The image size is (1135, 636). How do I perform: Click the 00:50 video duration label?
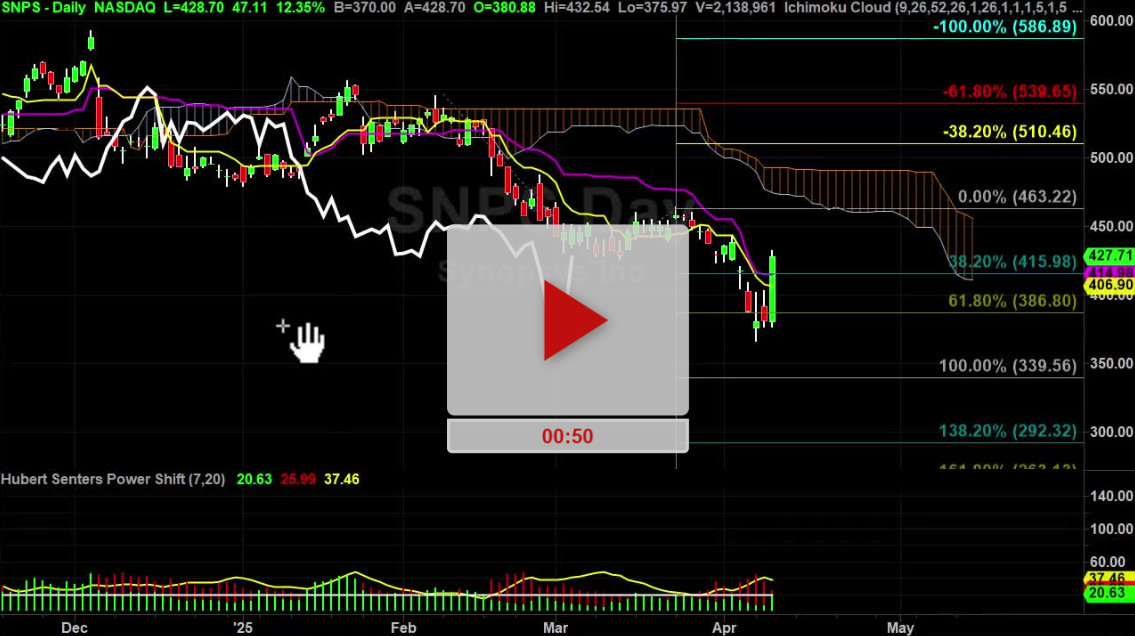pyautogui.click(x=568, y=436)
